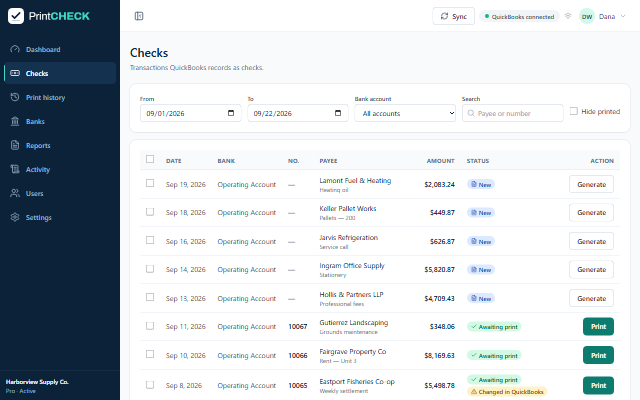Open Print history page
The height and width of the screenshot is (400, 640).
(x=60, y=97)
